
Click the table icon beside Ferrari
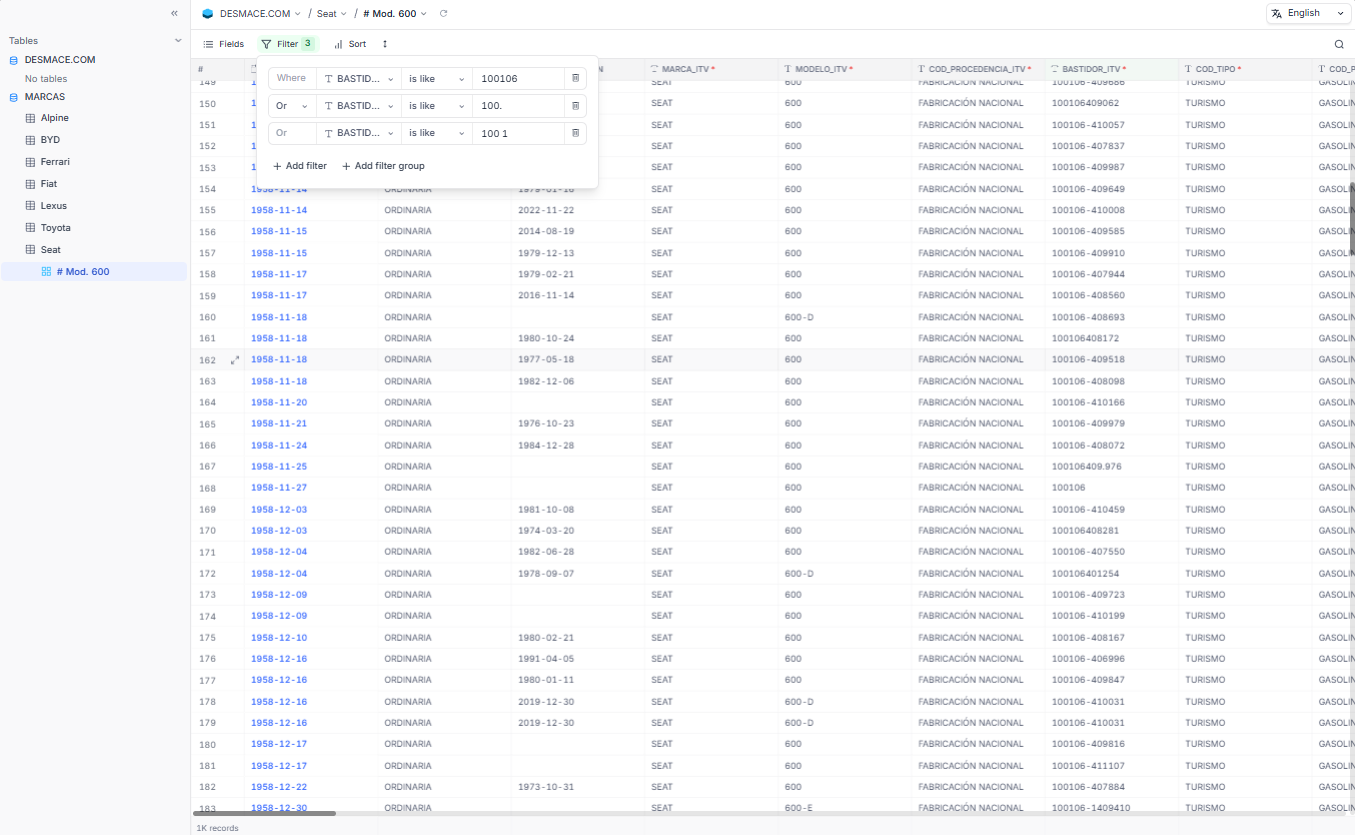(x=30, y=162)
